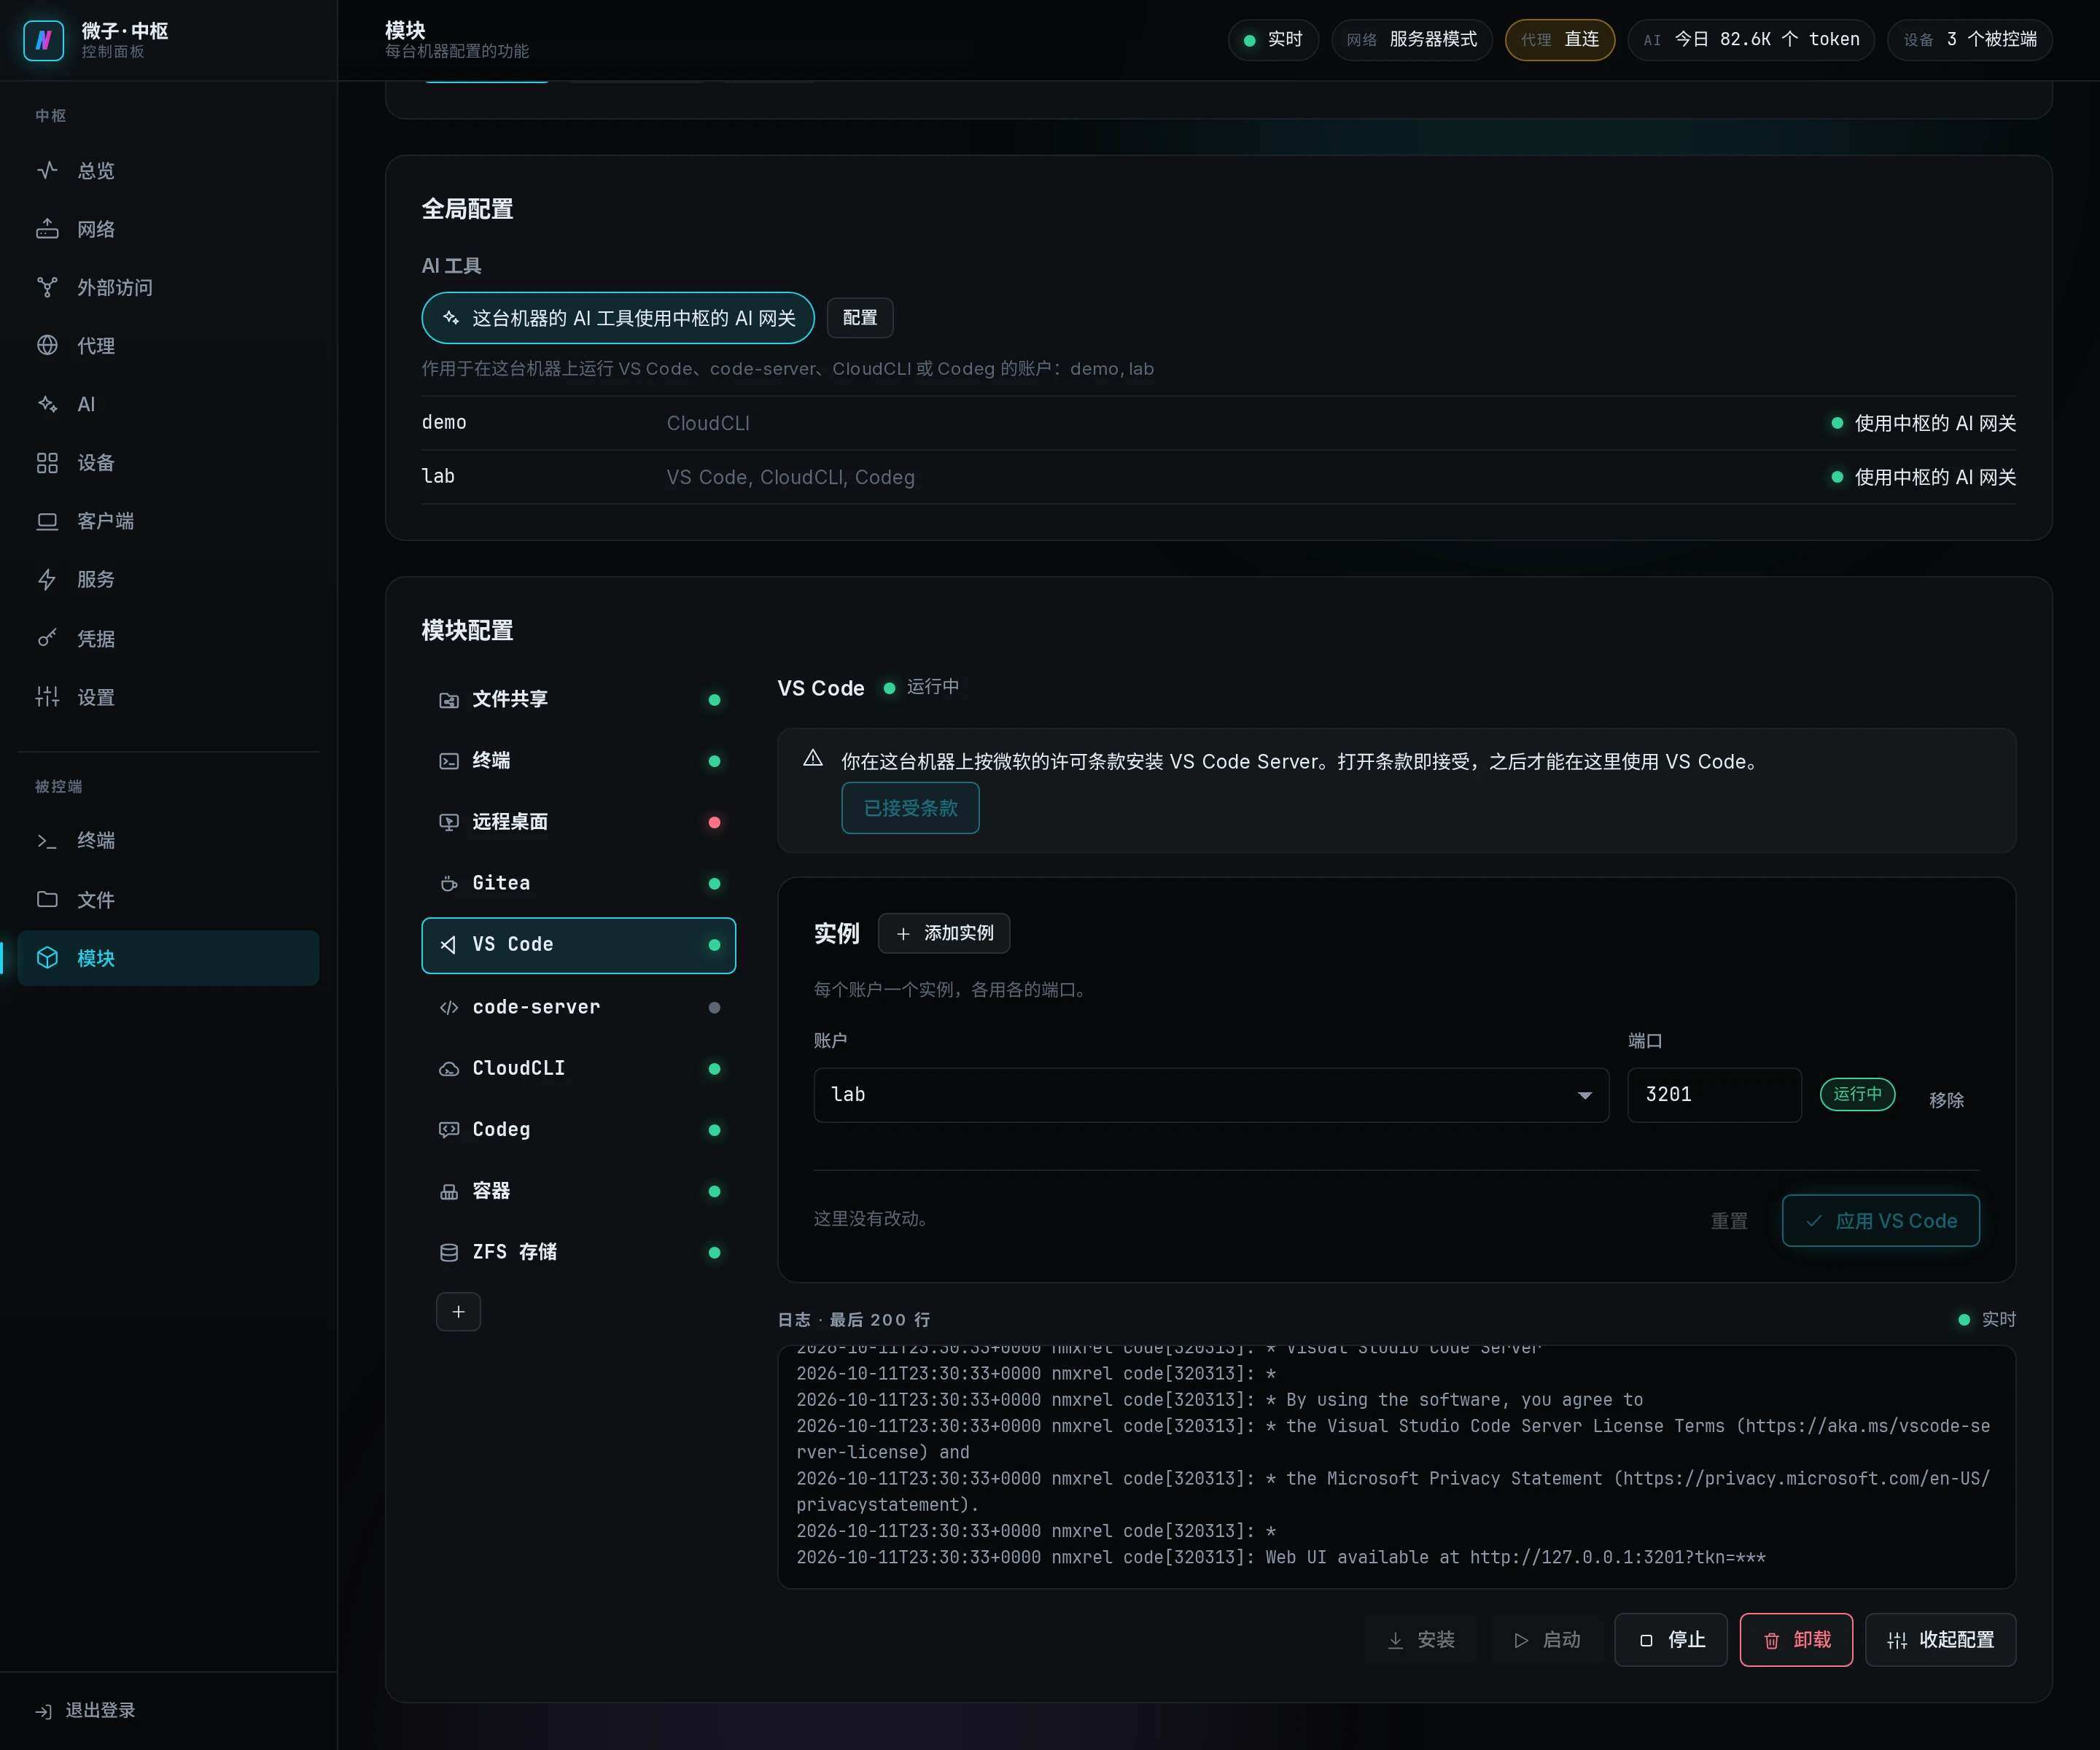Click the ZFS 存储 database icon
Viewport: 2100px width, 1750px height.
point(449,1253)
